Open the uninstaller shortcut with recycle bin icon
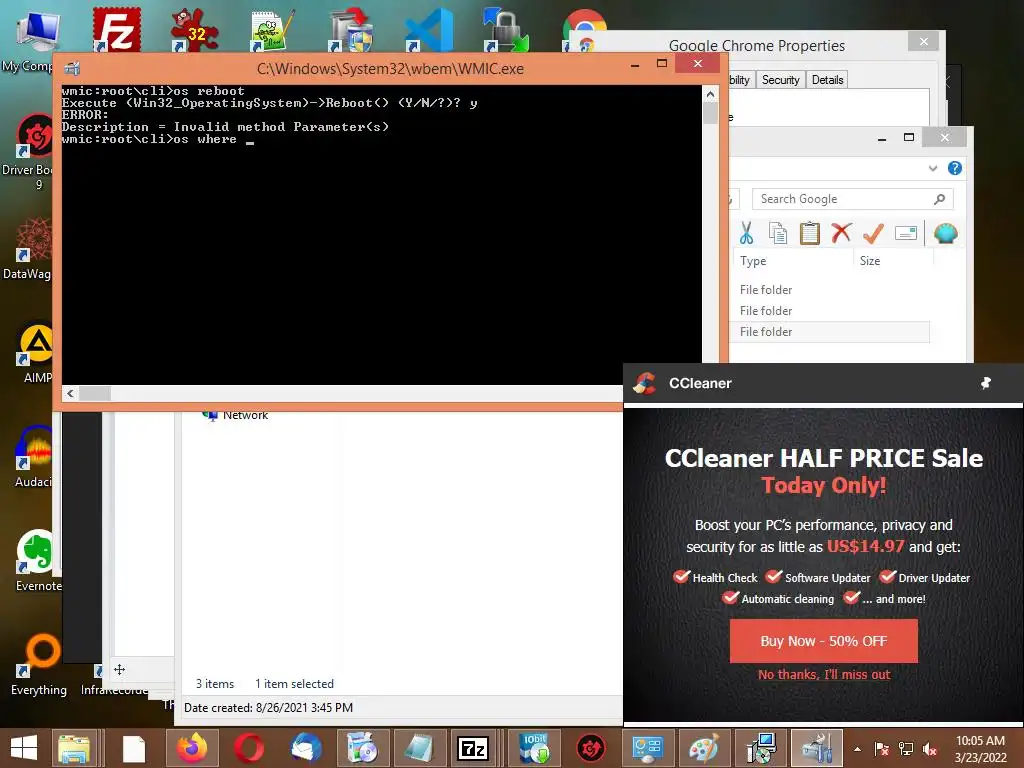The width and height of the screenshot is (1024, 768). 351,30
